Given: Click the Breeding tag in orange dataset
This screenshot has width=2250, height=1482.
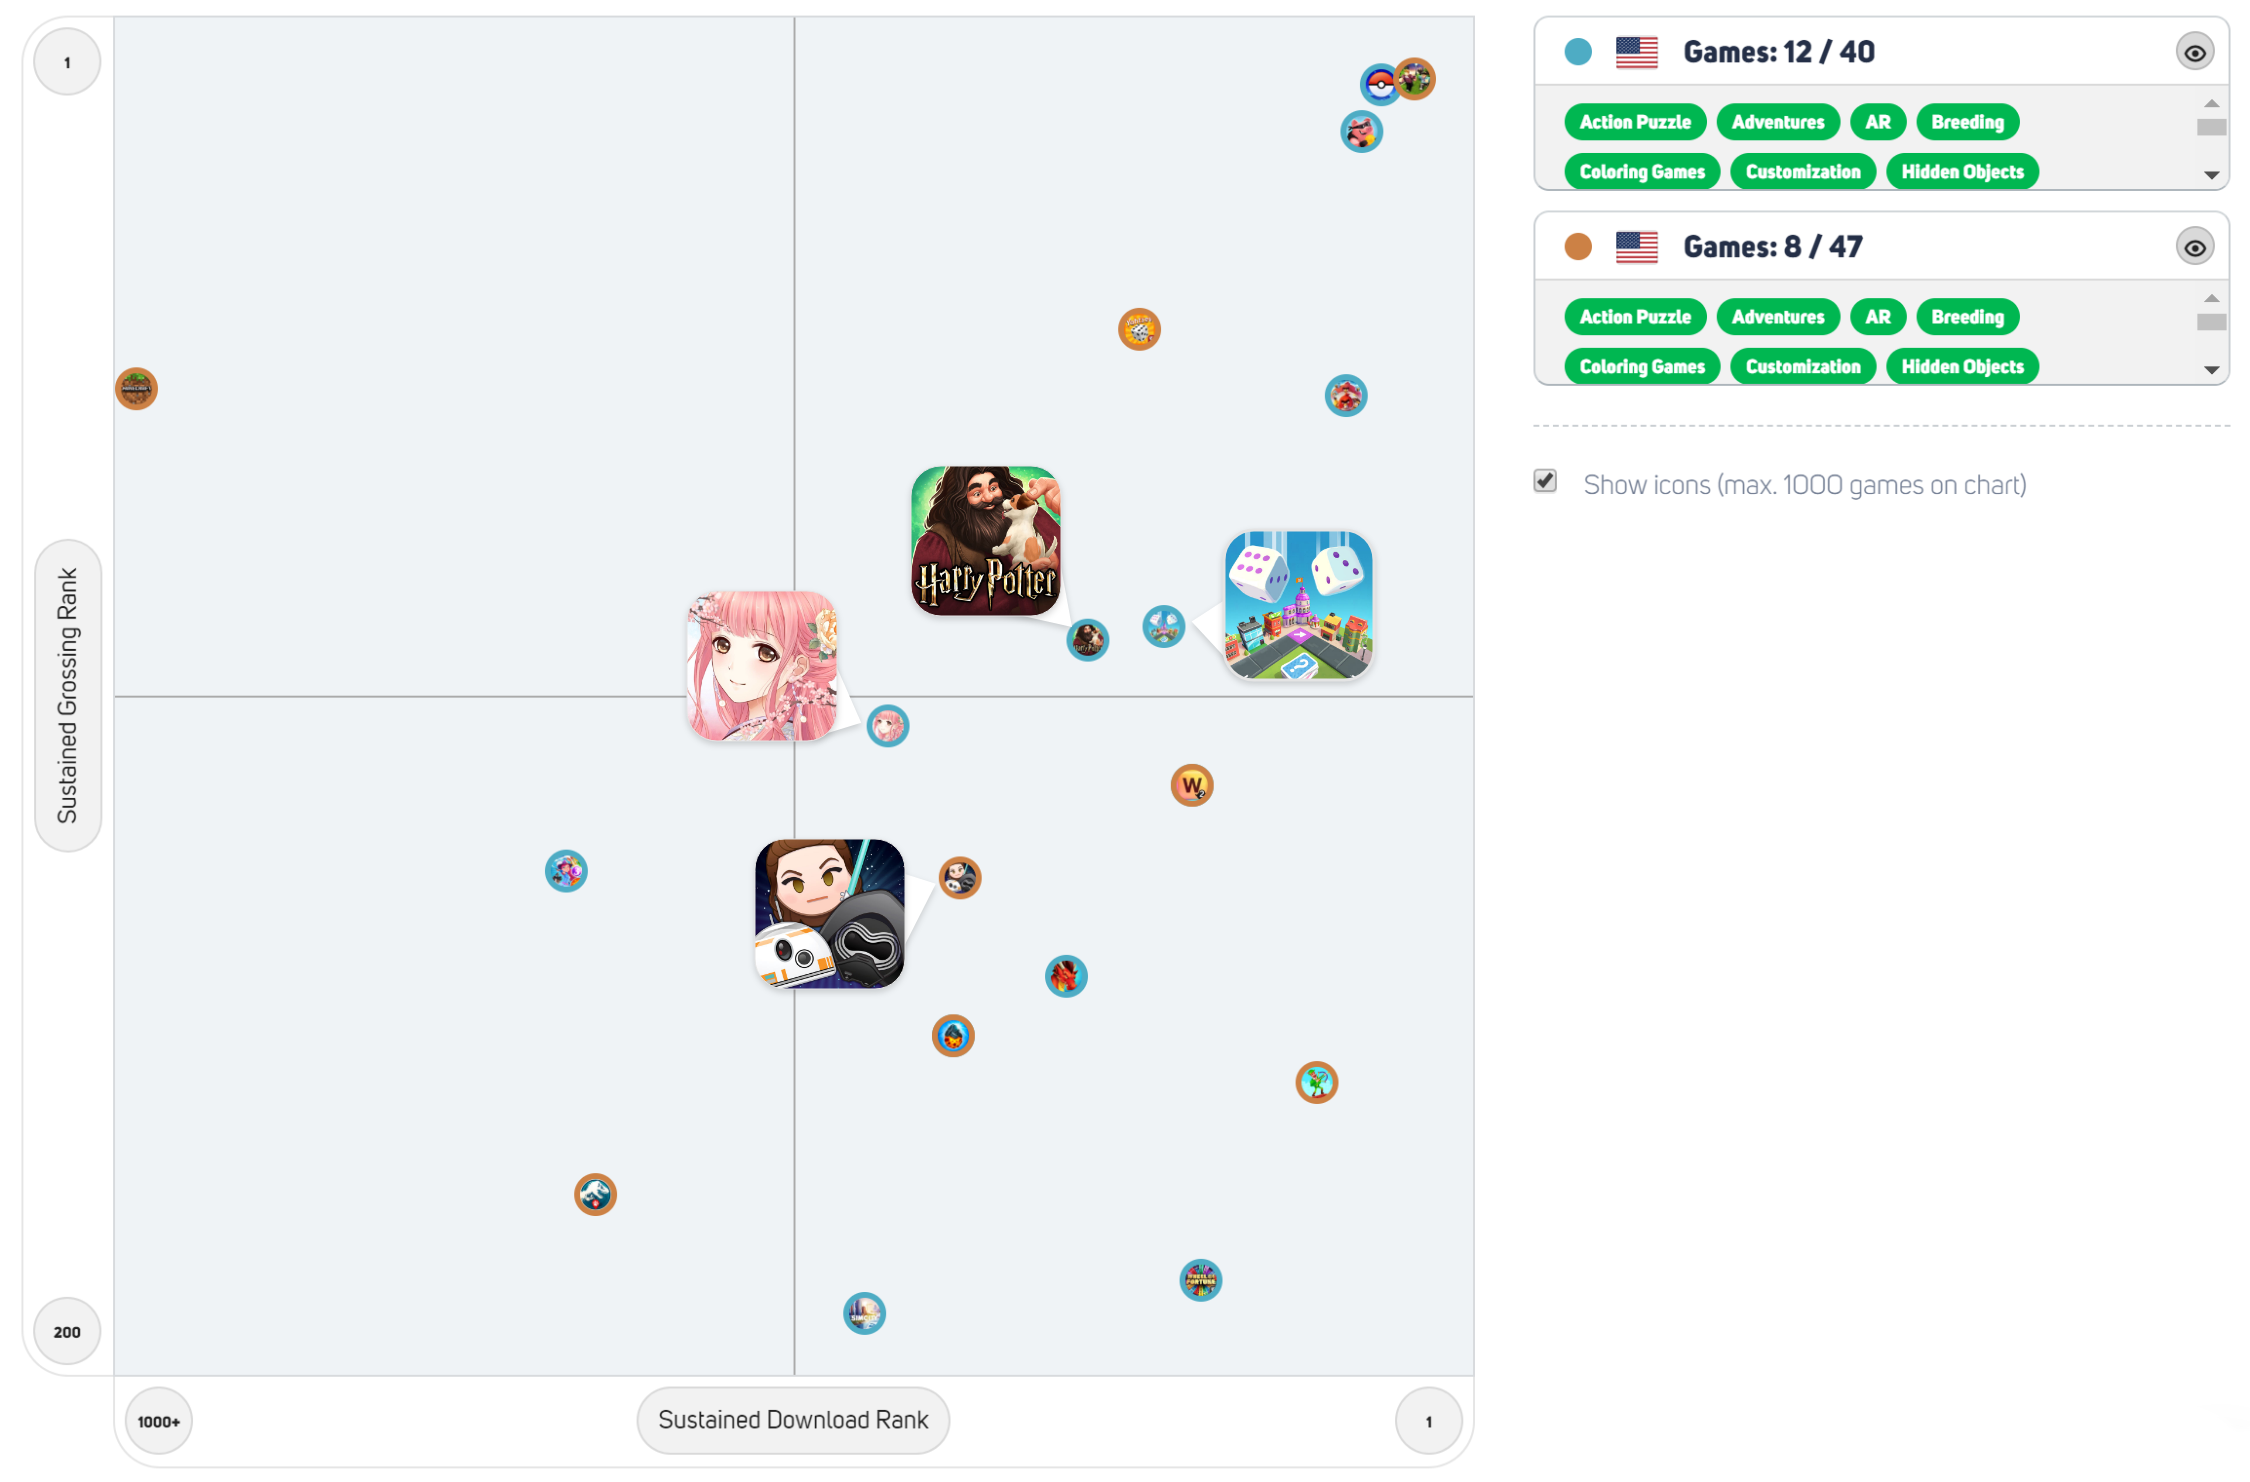Looking at the screenshot, I should click(x=1969, y=314).
